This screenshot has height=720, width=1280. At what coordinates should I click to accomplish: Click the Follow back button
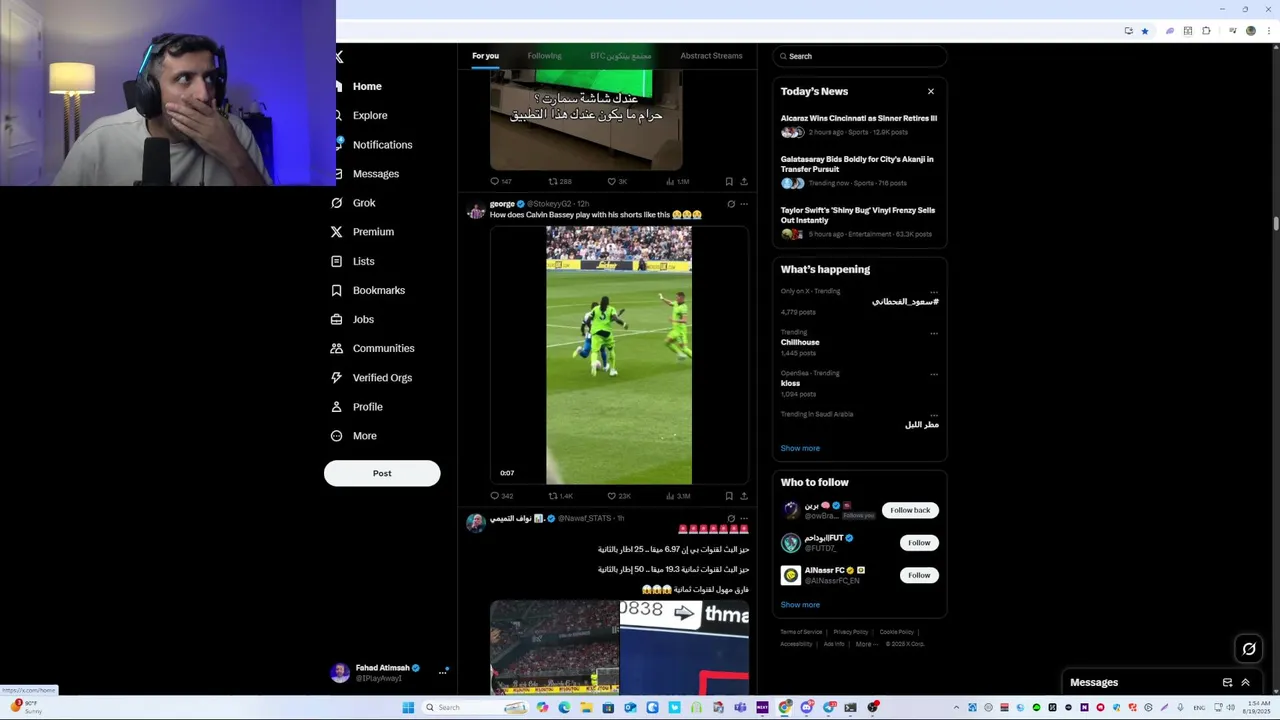coord(910,510)
